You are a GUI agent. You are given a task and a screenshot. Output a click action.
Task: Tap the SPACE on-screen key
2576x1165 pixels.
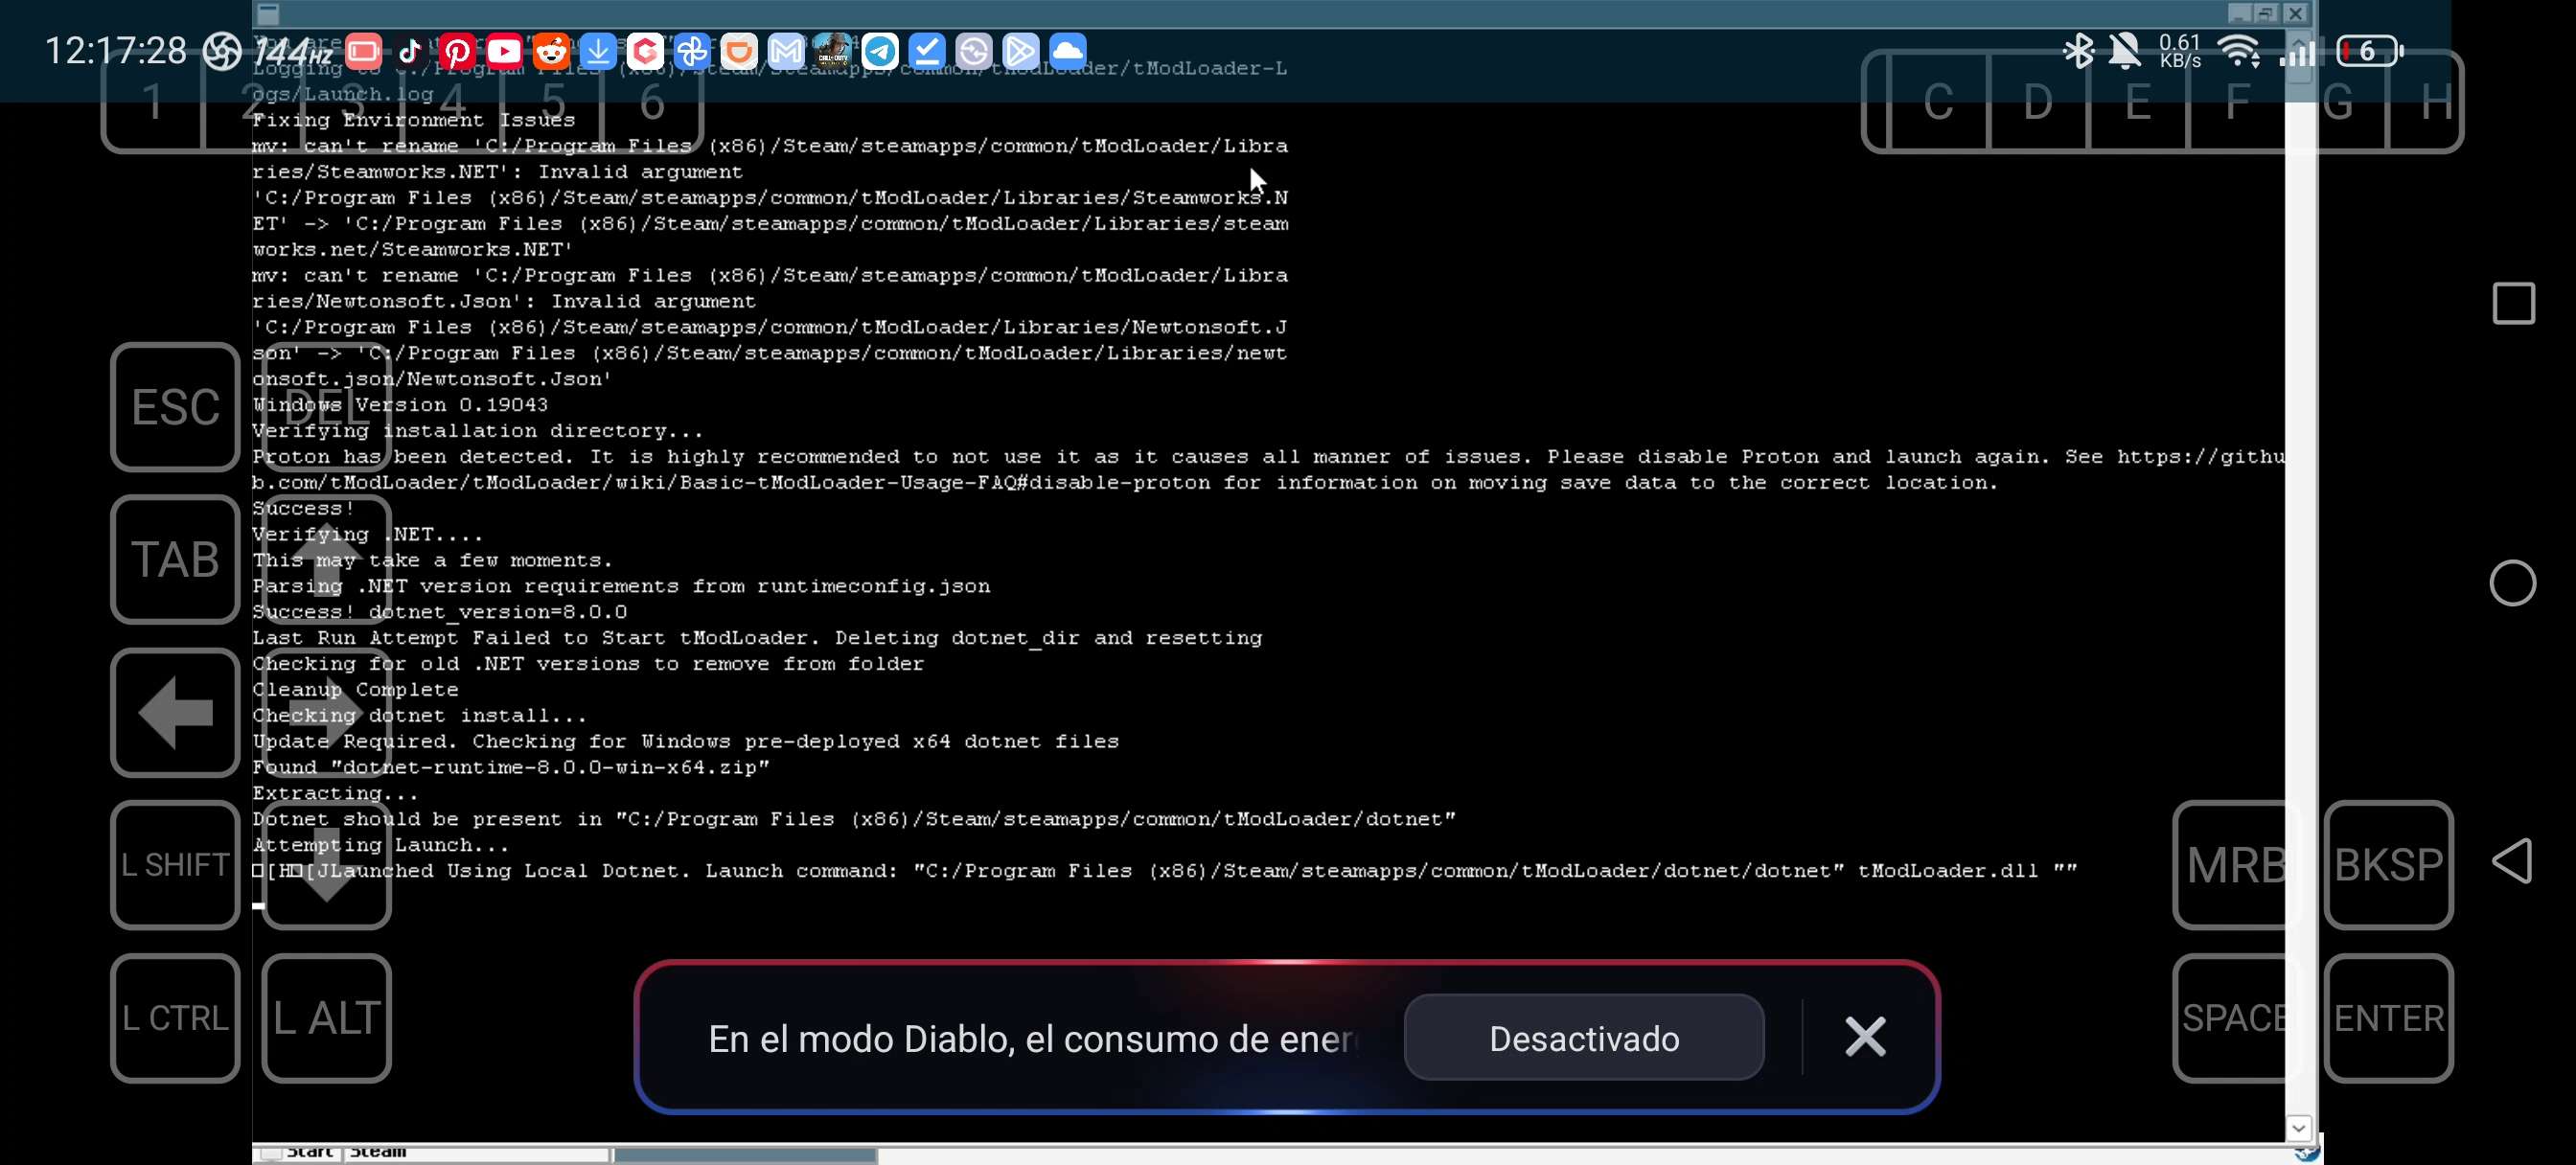tap(2236, 1017)
